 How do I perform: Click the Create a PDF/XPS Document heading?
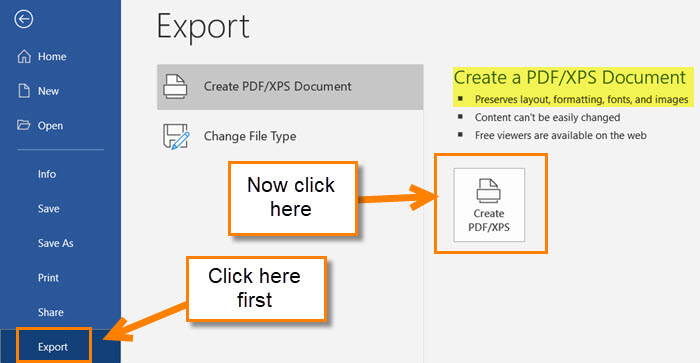[x=570, y=77]
